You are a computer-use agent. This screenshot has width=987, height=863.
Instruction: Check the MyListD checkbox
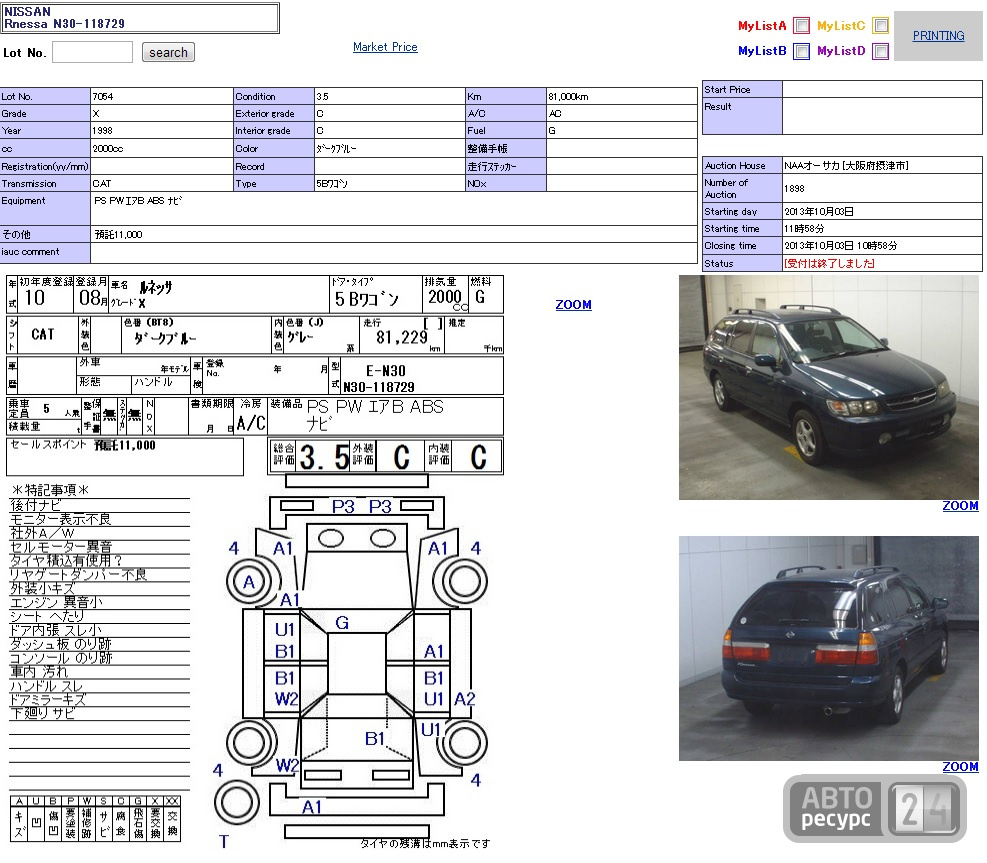pyautogui.click(x=881, y=51)
